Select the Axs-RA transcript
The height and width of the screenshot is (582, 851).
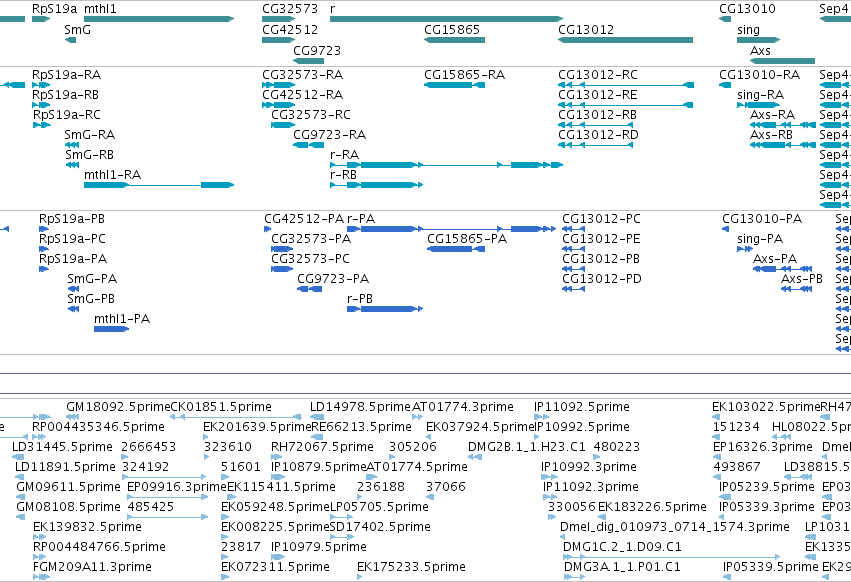click(783, 125)
